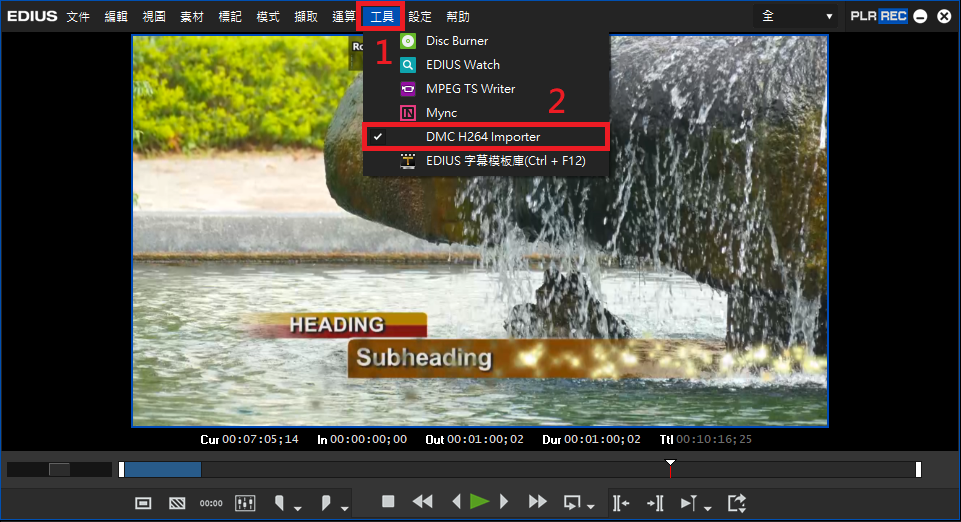Image resolution: width=961 pixels, height=522 pixels.
Task: Click the In timecode 00:00:00;00
Action: [x=368, y=439]
